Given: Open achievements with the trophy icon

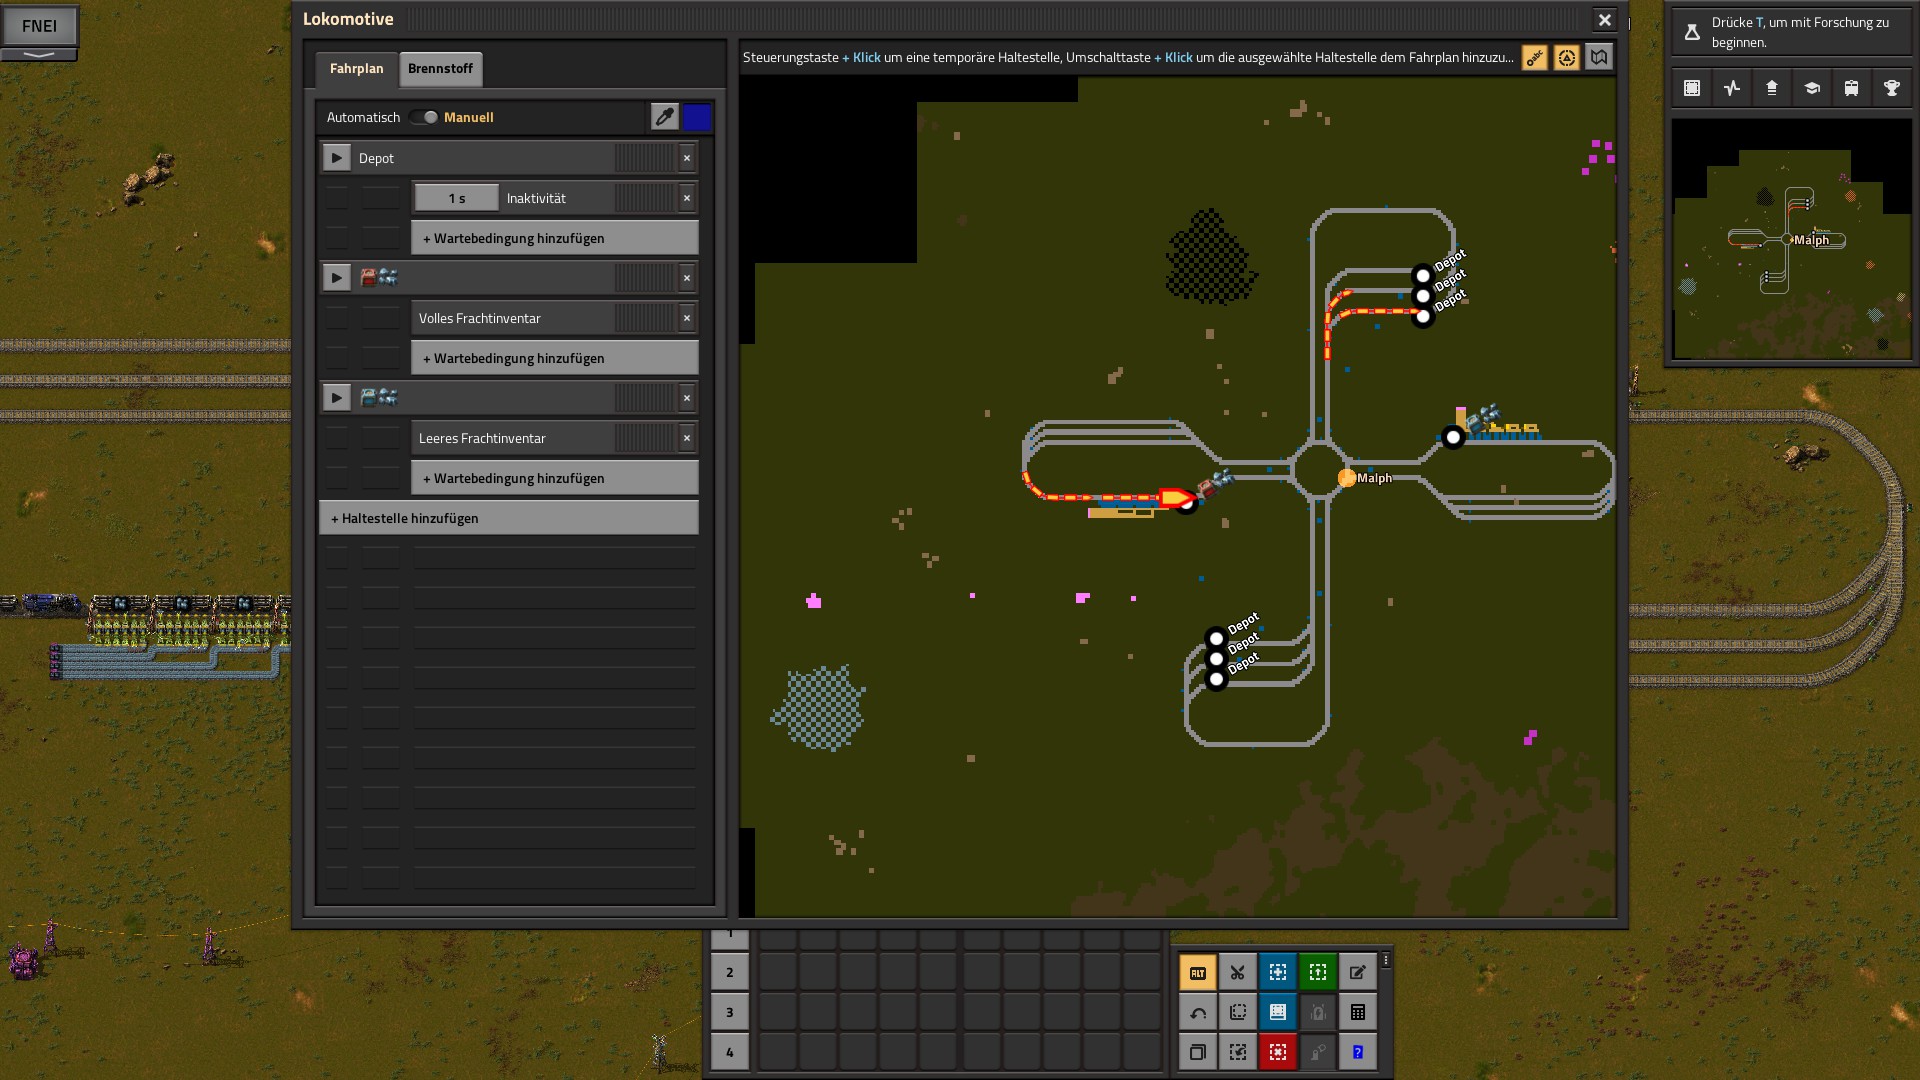Looking at the screenshot, I should pyautogui.click(x=1891, y=88).
